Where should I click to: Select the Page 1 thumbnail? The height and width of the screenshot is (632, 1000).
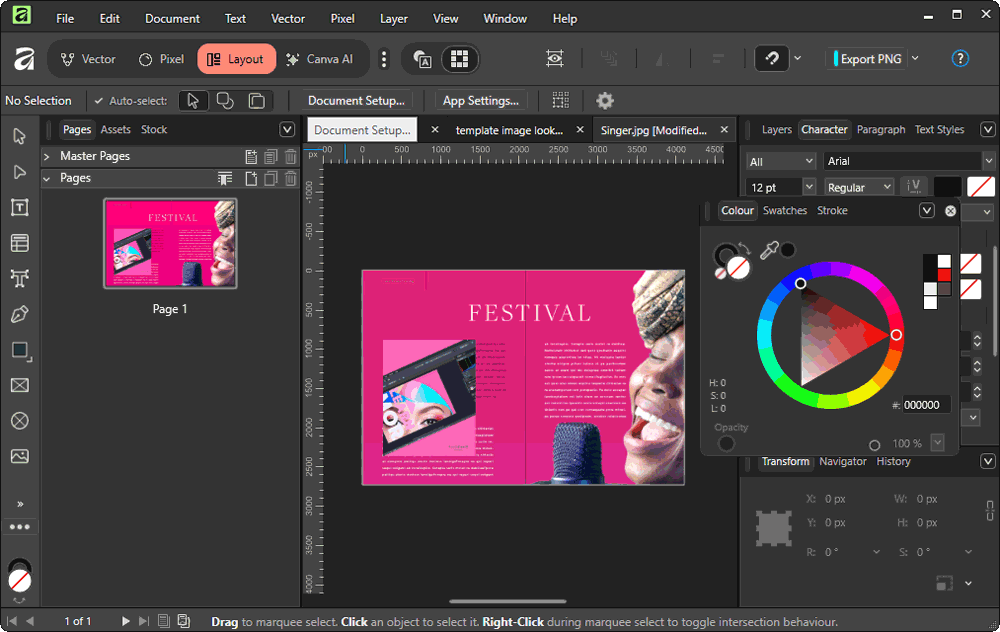point(170,244)
